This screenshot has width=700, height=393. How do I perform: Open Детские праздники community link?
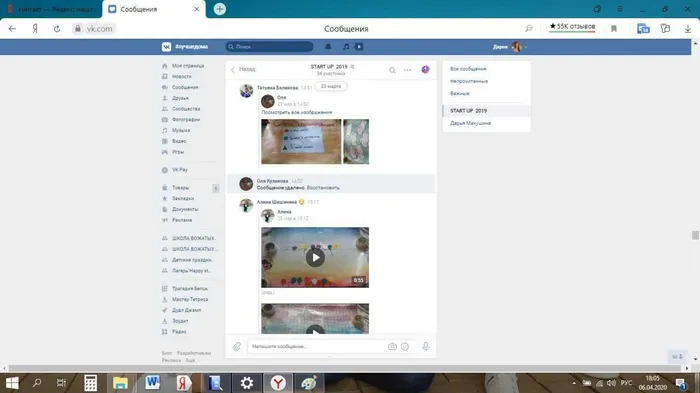pyautogui.click(x=192, y=259)
